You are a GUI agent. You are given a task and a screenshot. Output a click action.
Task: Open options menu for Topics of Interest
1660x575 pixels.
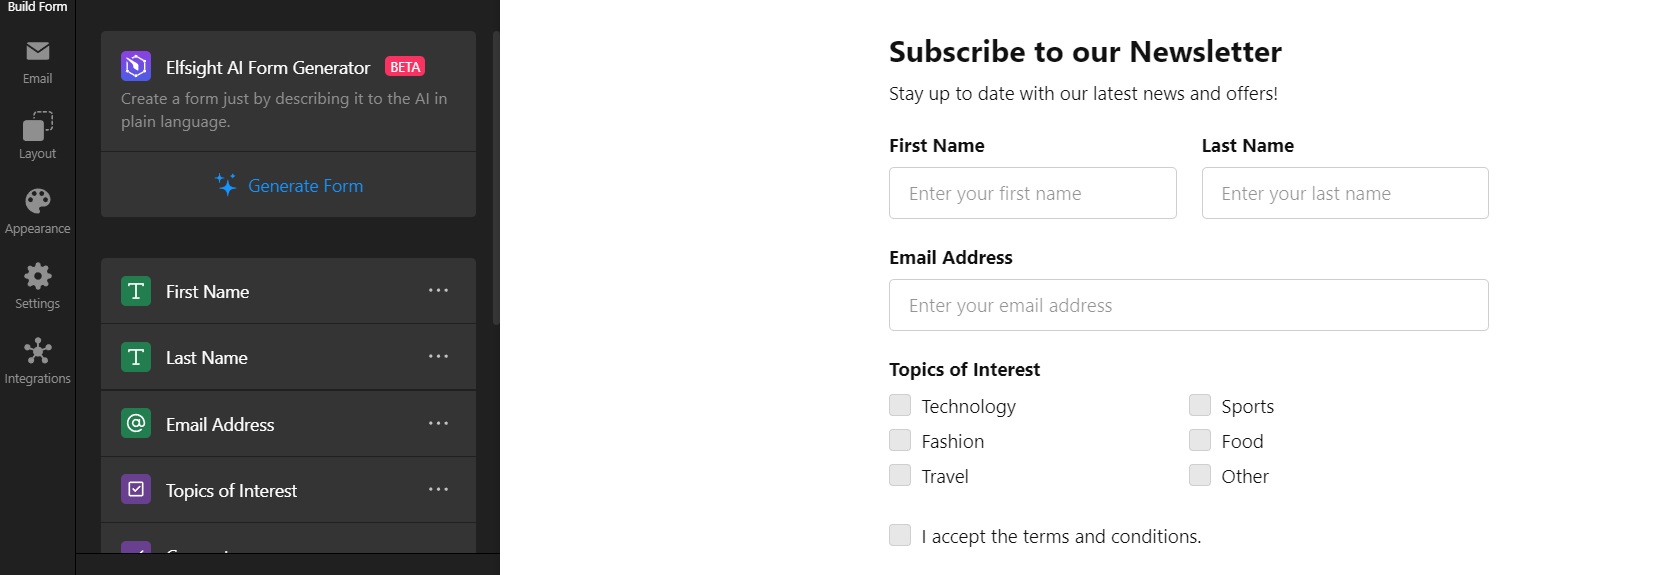coord(438,489)
